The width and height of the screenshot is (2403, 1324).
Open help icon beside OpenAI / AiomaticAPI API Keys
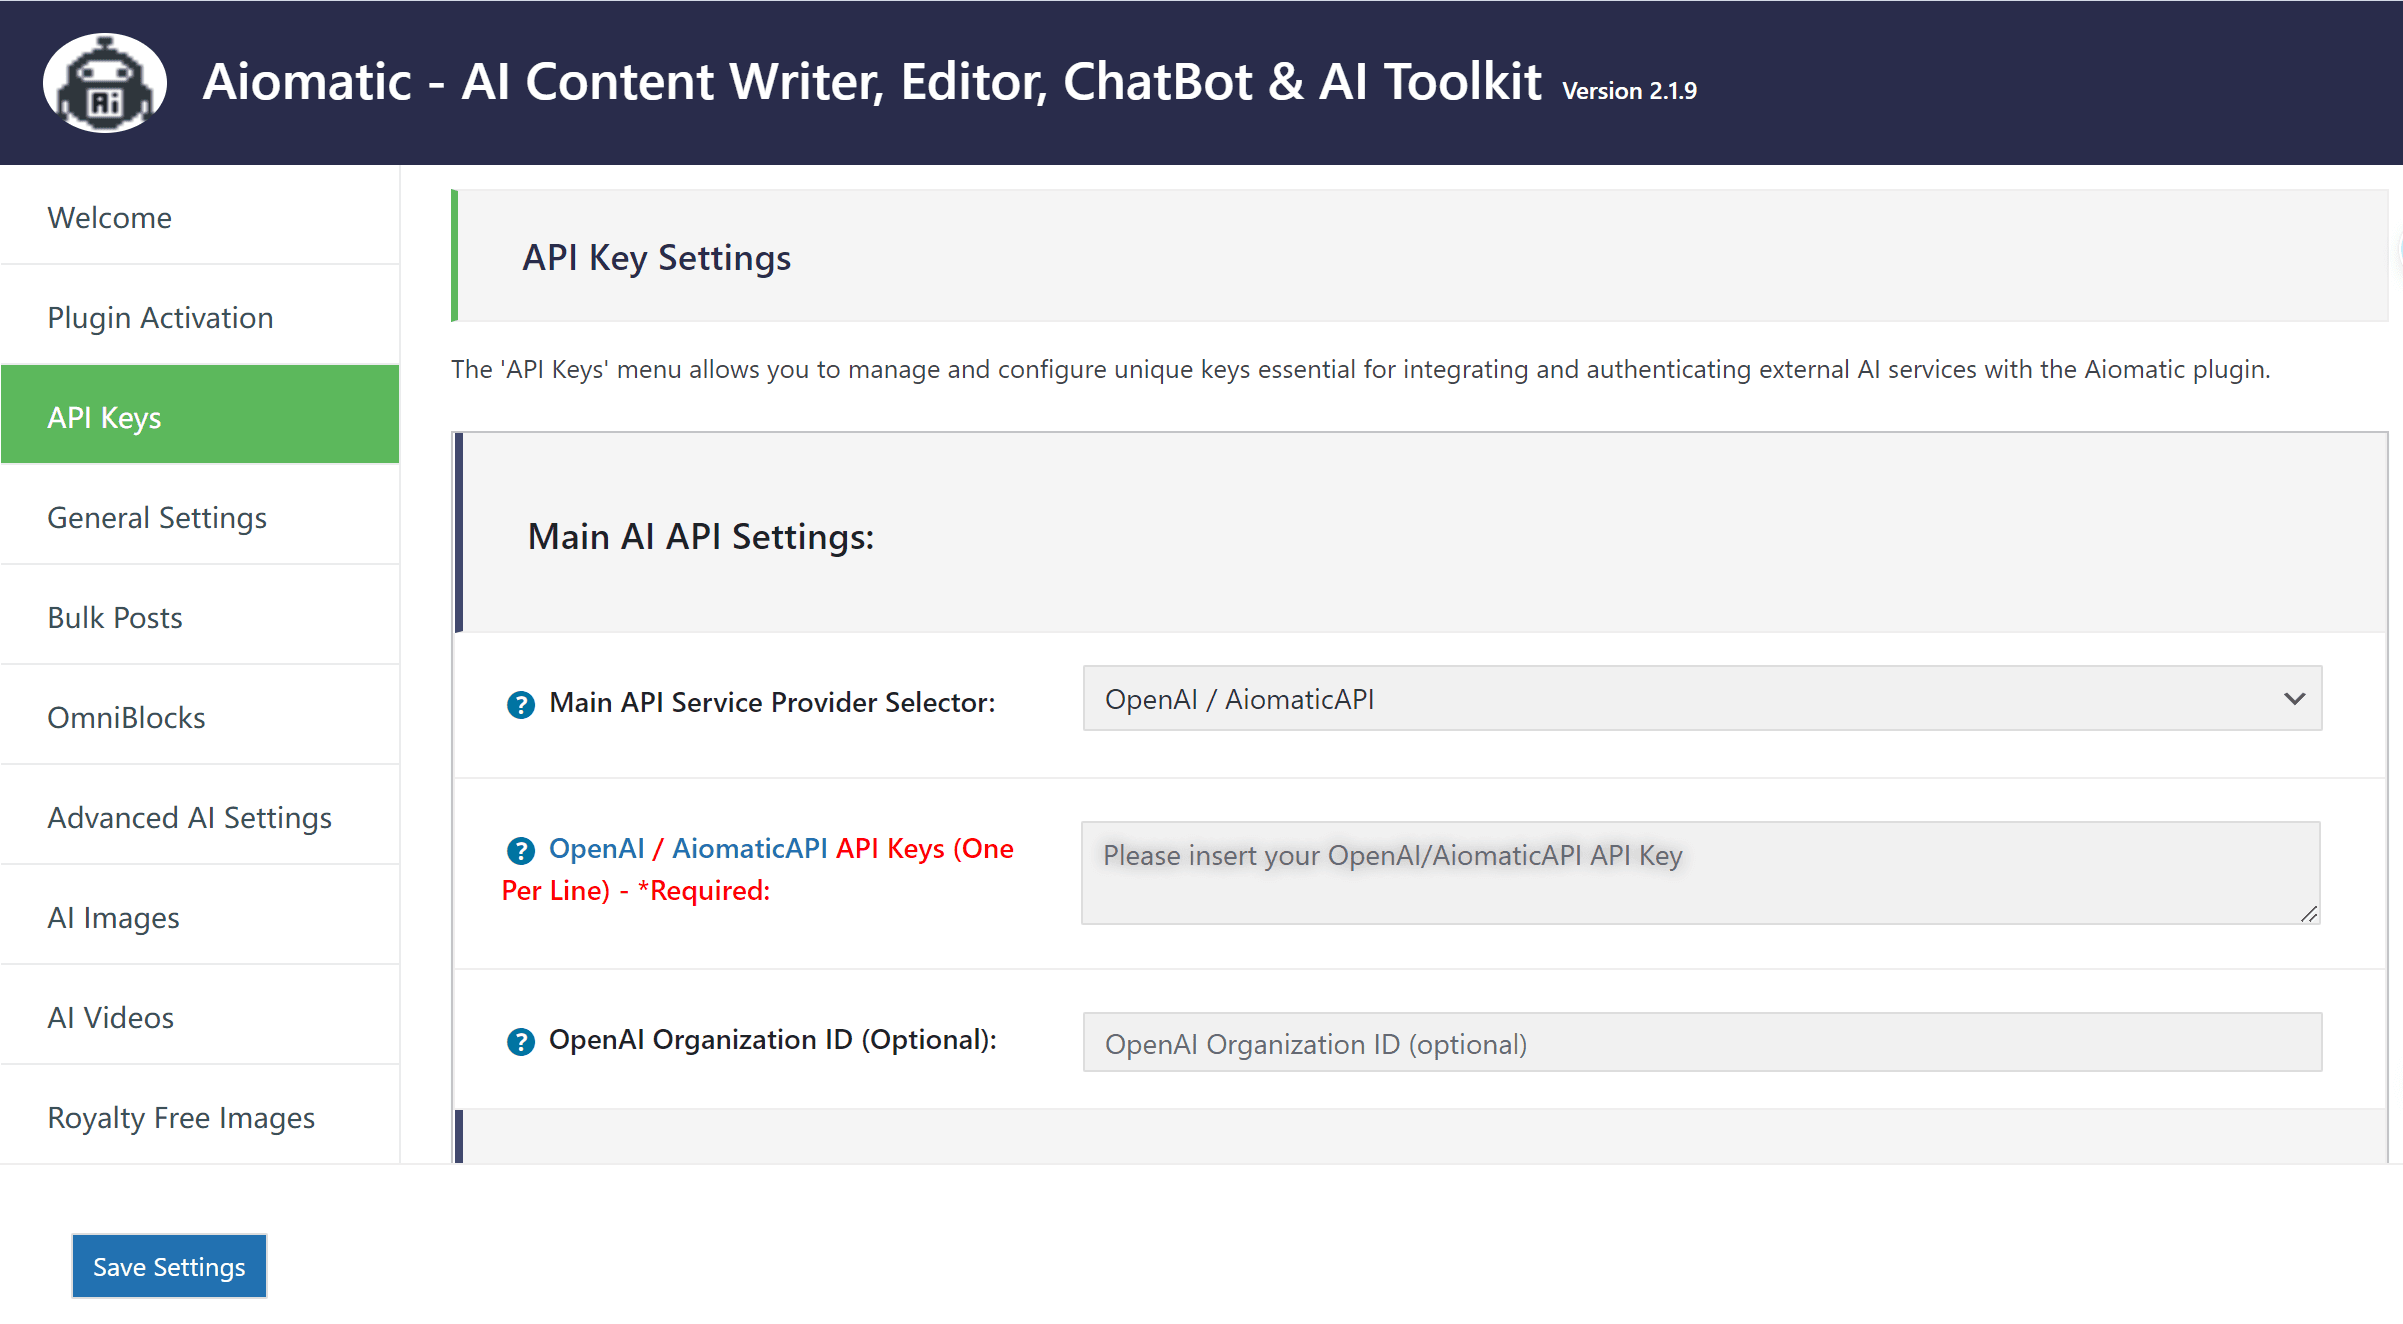coord(520,851)
